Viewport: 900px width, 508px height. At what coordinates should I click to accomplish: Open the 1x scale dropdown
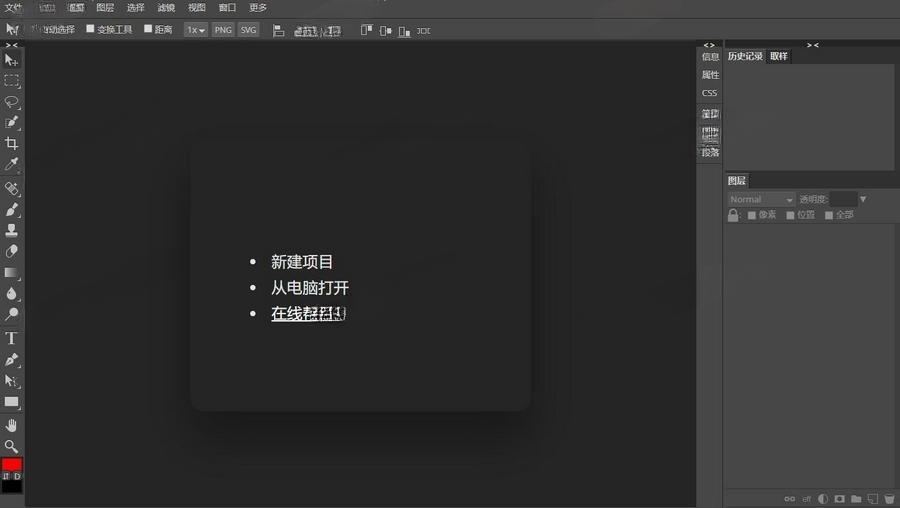(196, 30)
